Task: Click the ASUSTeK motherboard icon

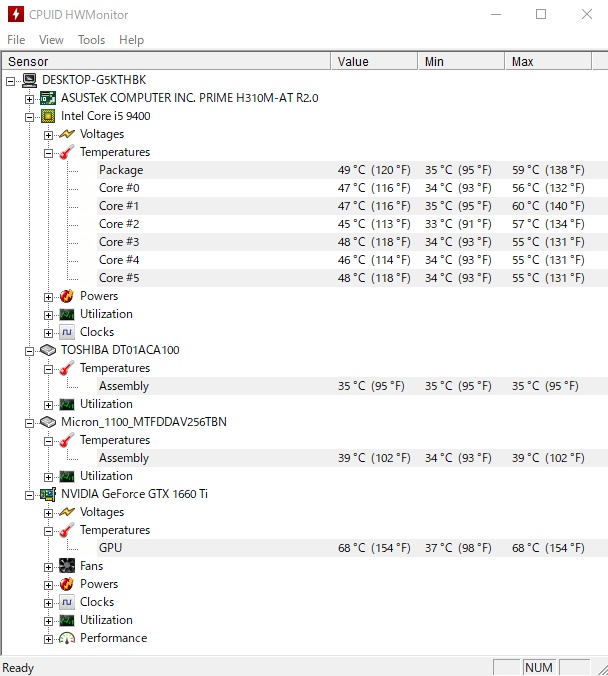Action: 48,98
